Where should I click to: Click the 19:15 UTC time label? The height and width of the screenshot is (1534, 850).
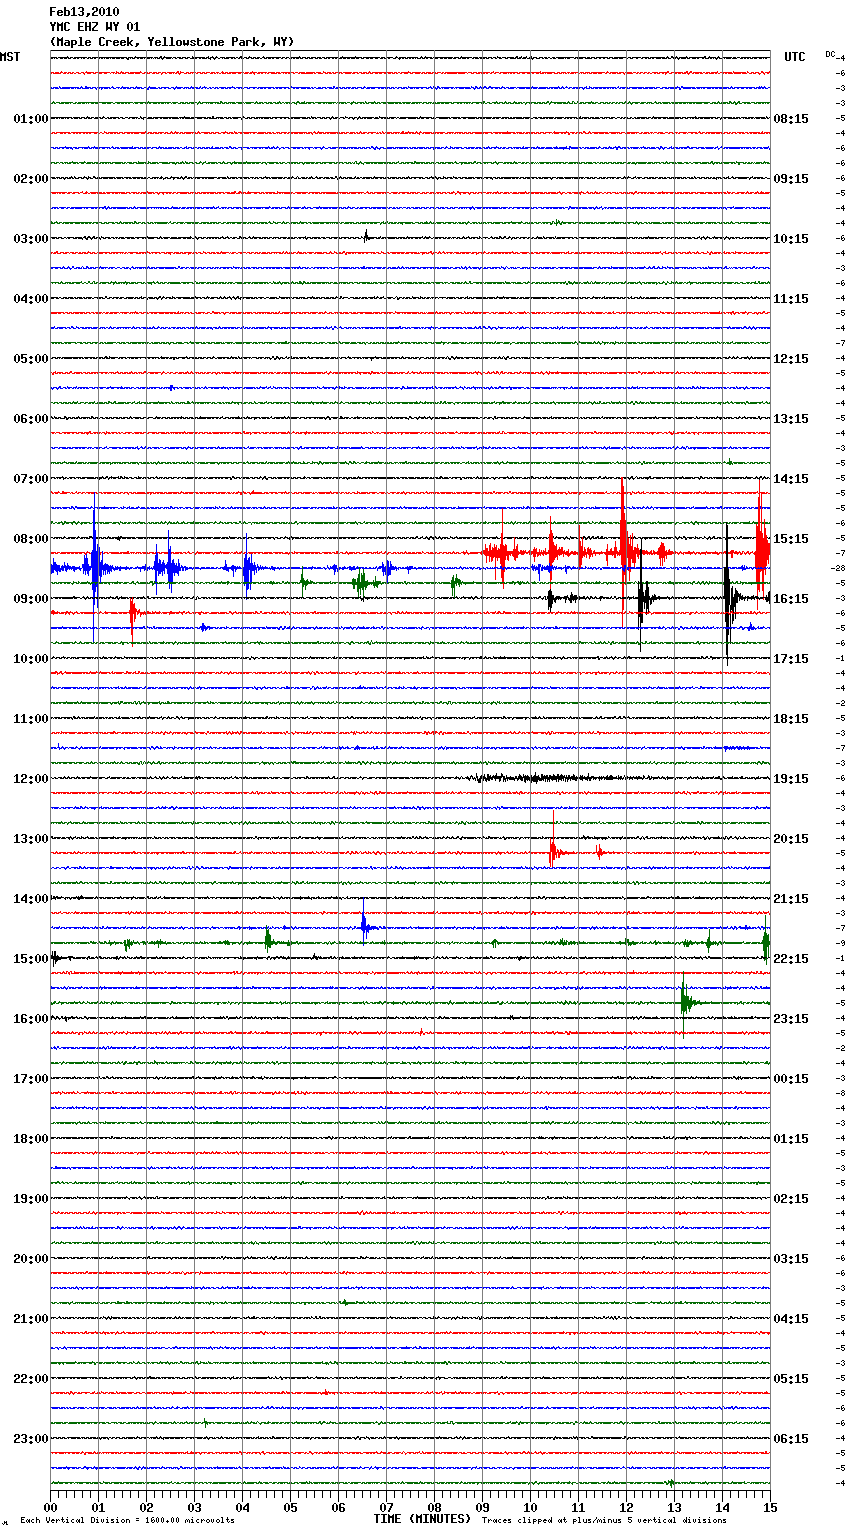click(791, 779)
